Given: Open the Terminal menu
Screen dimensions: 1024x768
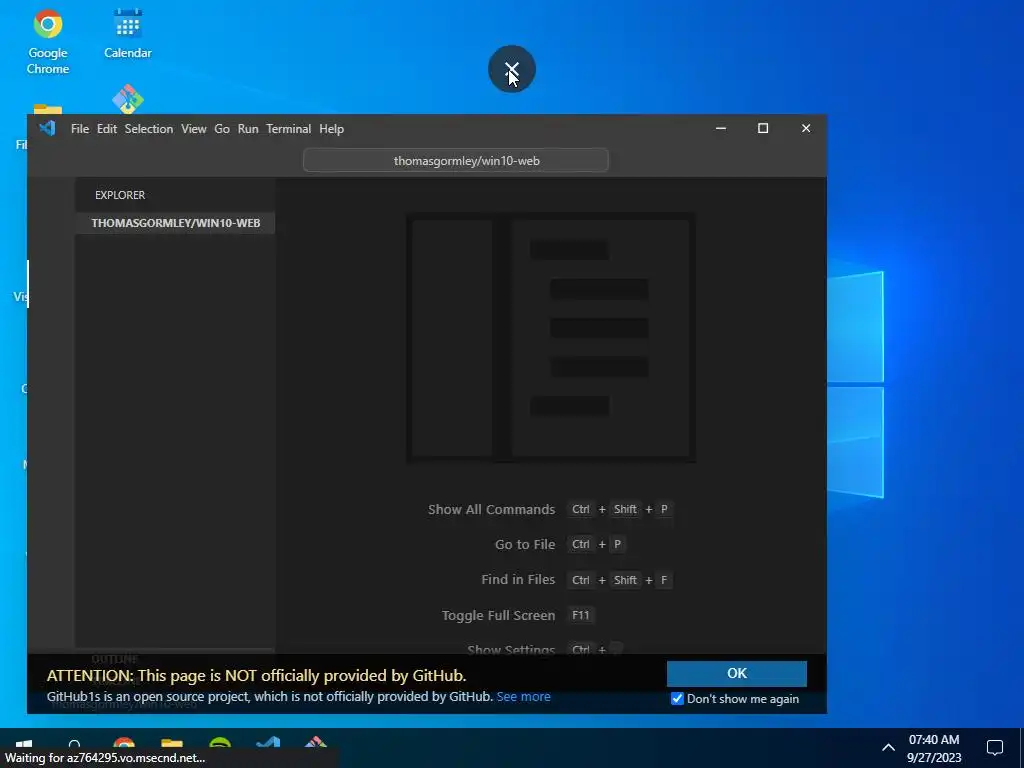Looking at the screenshot, I should click(289, 129).
